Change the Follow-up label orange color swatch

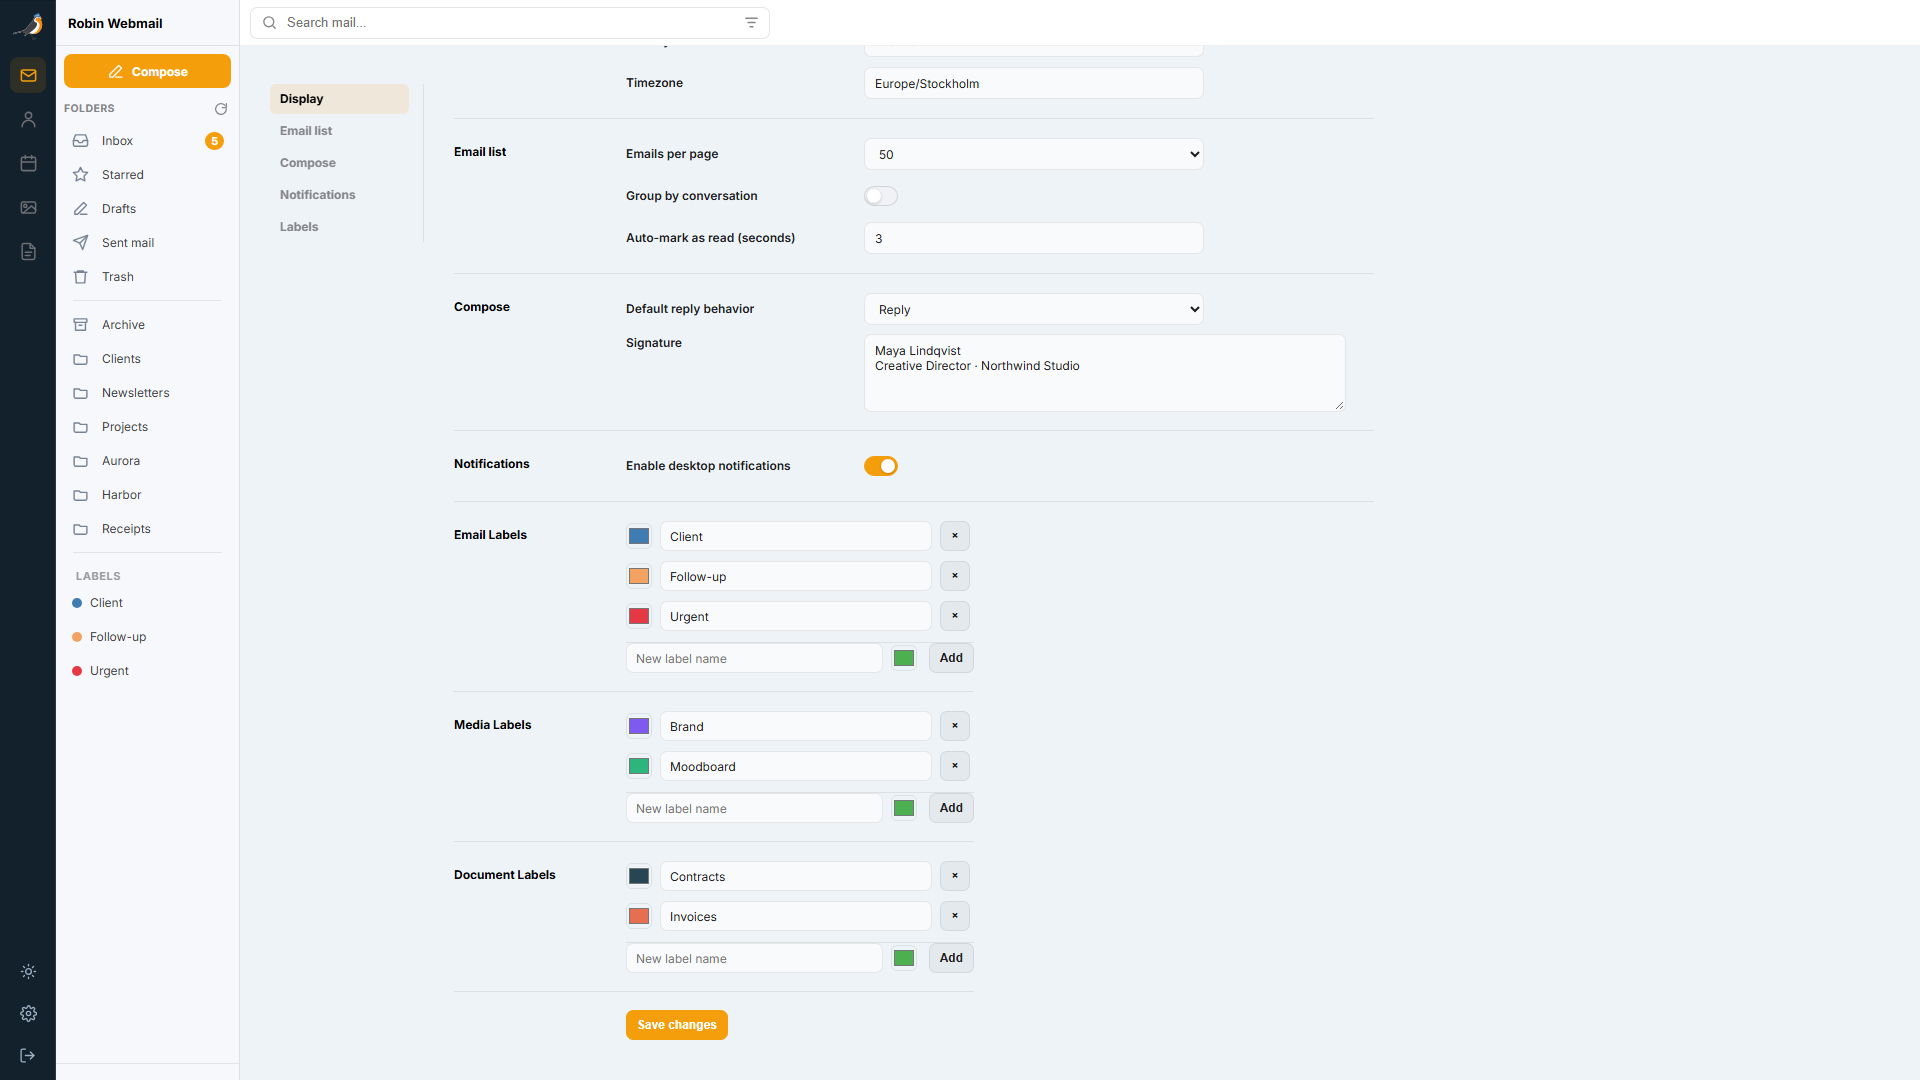(x=639, y=576)
